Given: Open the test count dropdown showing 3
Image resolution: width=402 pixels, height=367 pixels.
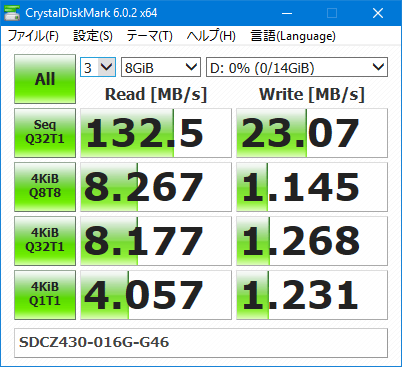Looking at the screenshot, I should point(98,67).
